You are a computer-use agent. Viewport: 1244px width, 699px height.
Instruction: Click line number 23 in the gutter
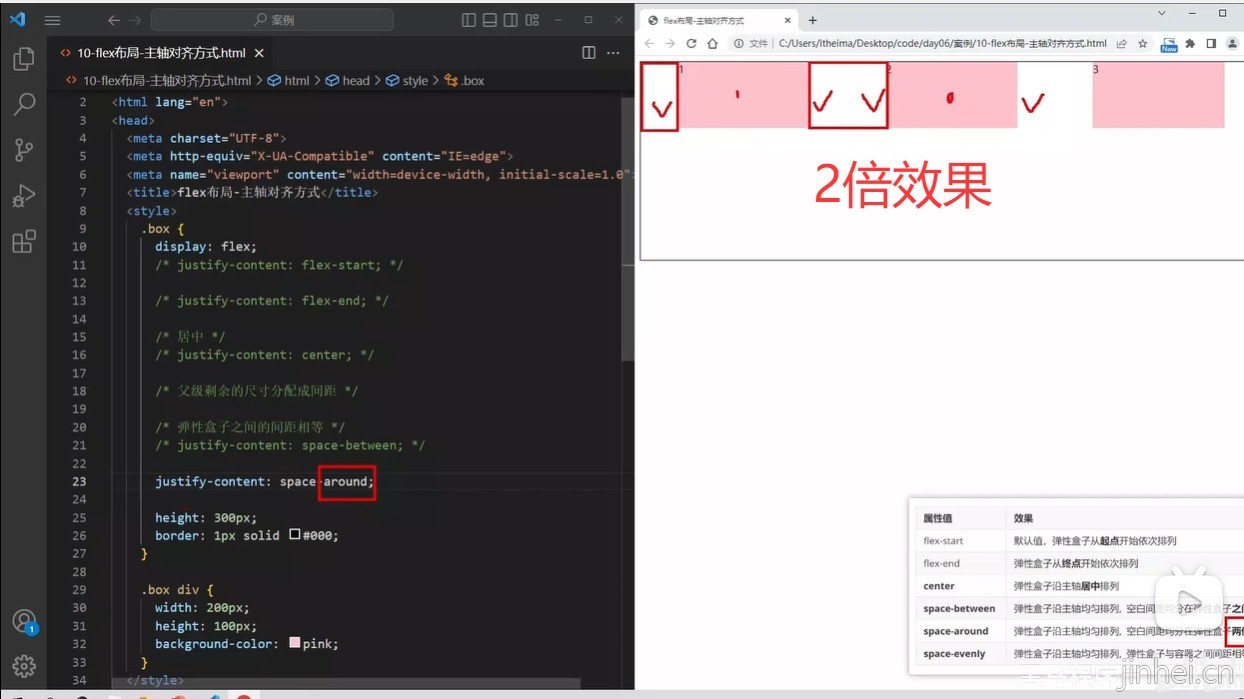[79, 481]
